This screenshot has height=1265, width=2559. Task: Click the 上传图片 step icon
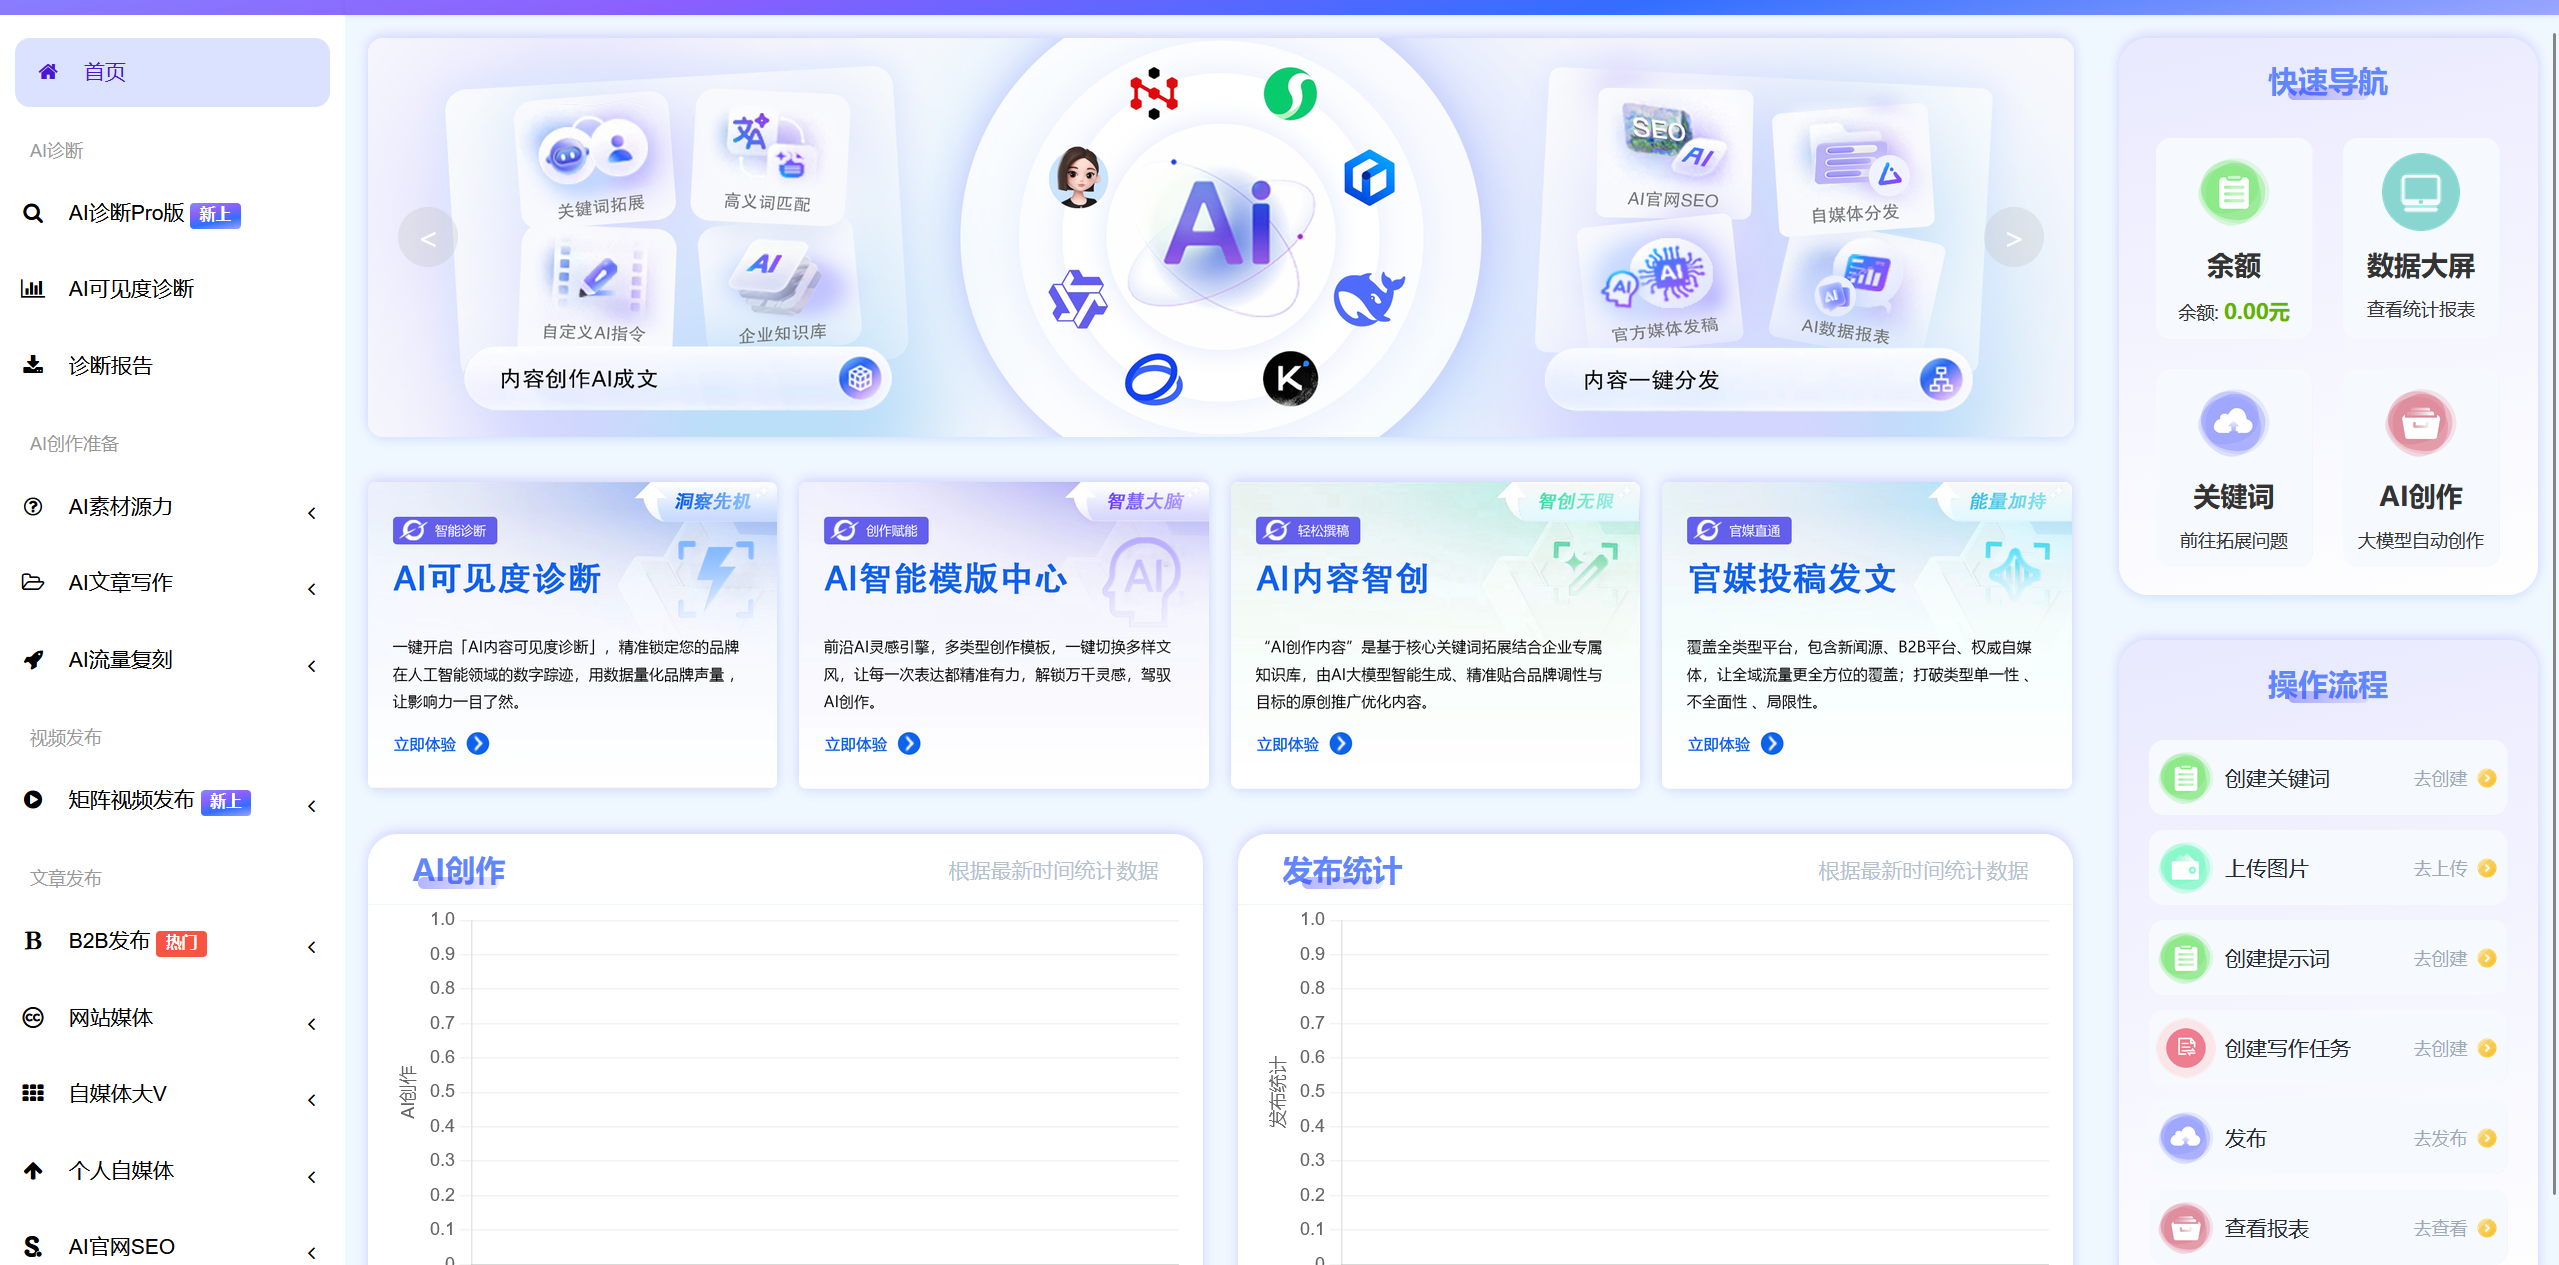pos(2185,868)
